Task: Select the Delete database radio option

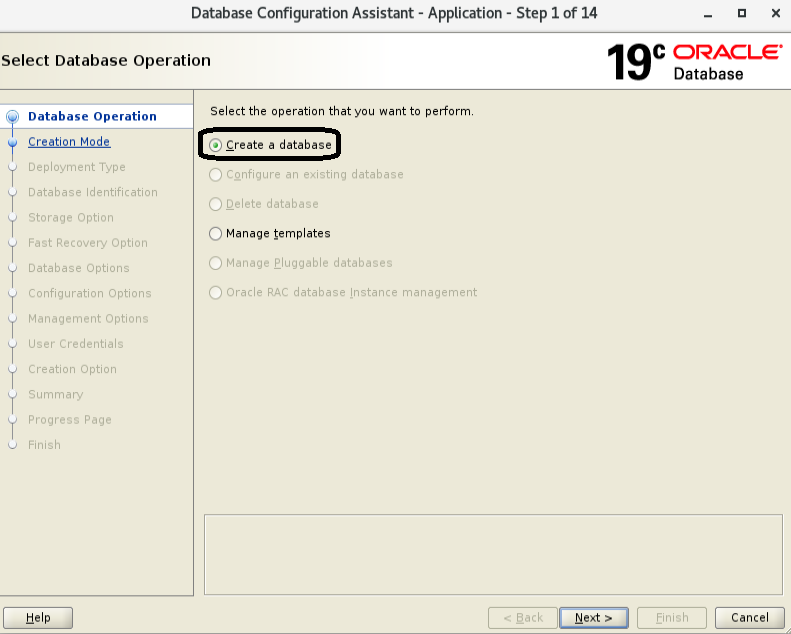Action: (215, 204)
